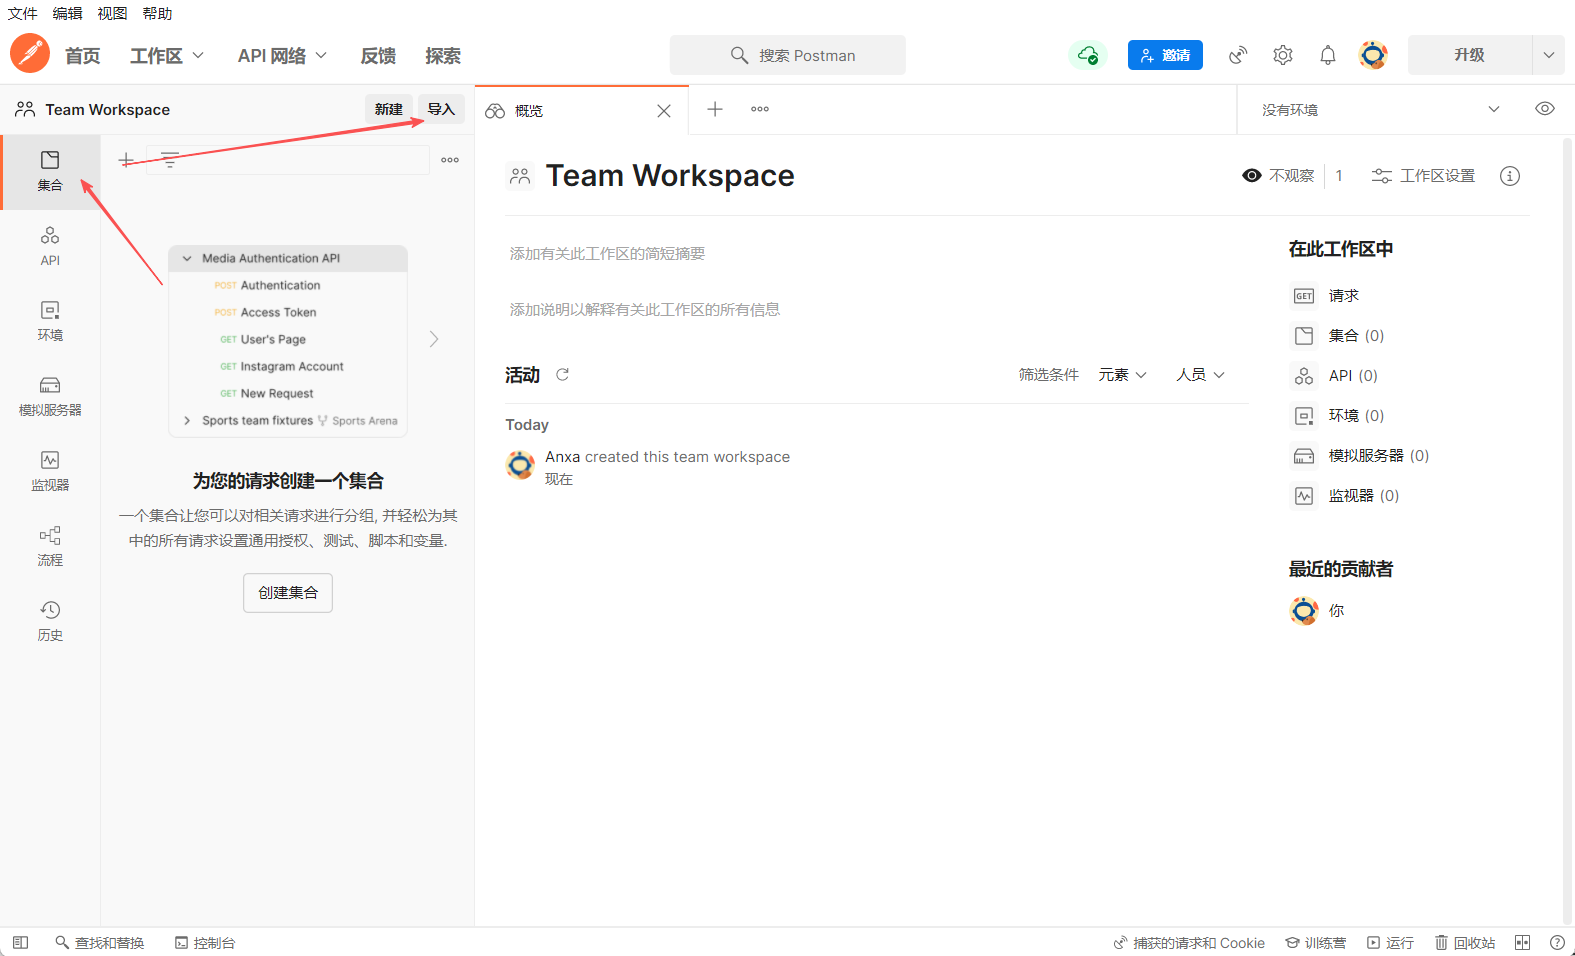Open collections panel three-dot options

[x=450, y=160]
